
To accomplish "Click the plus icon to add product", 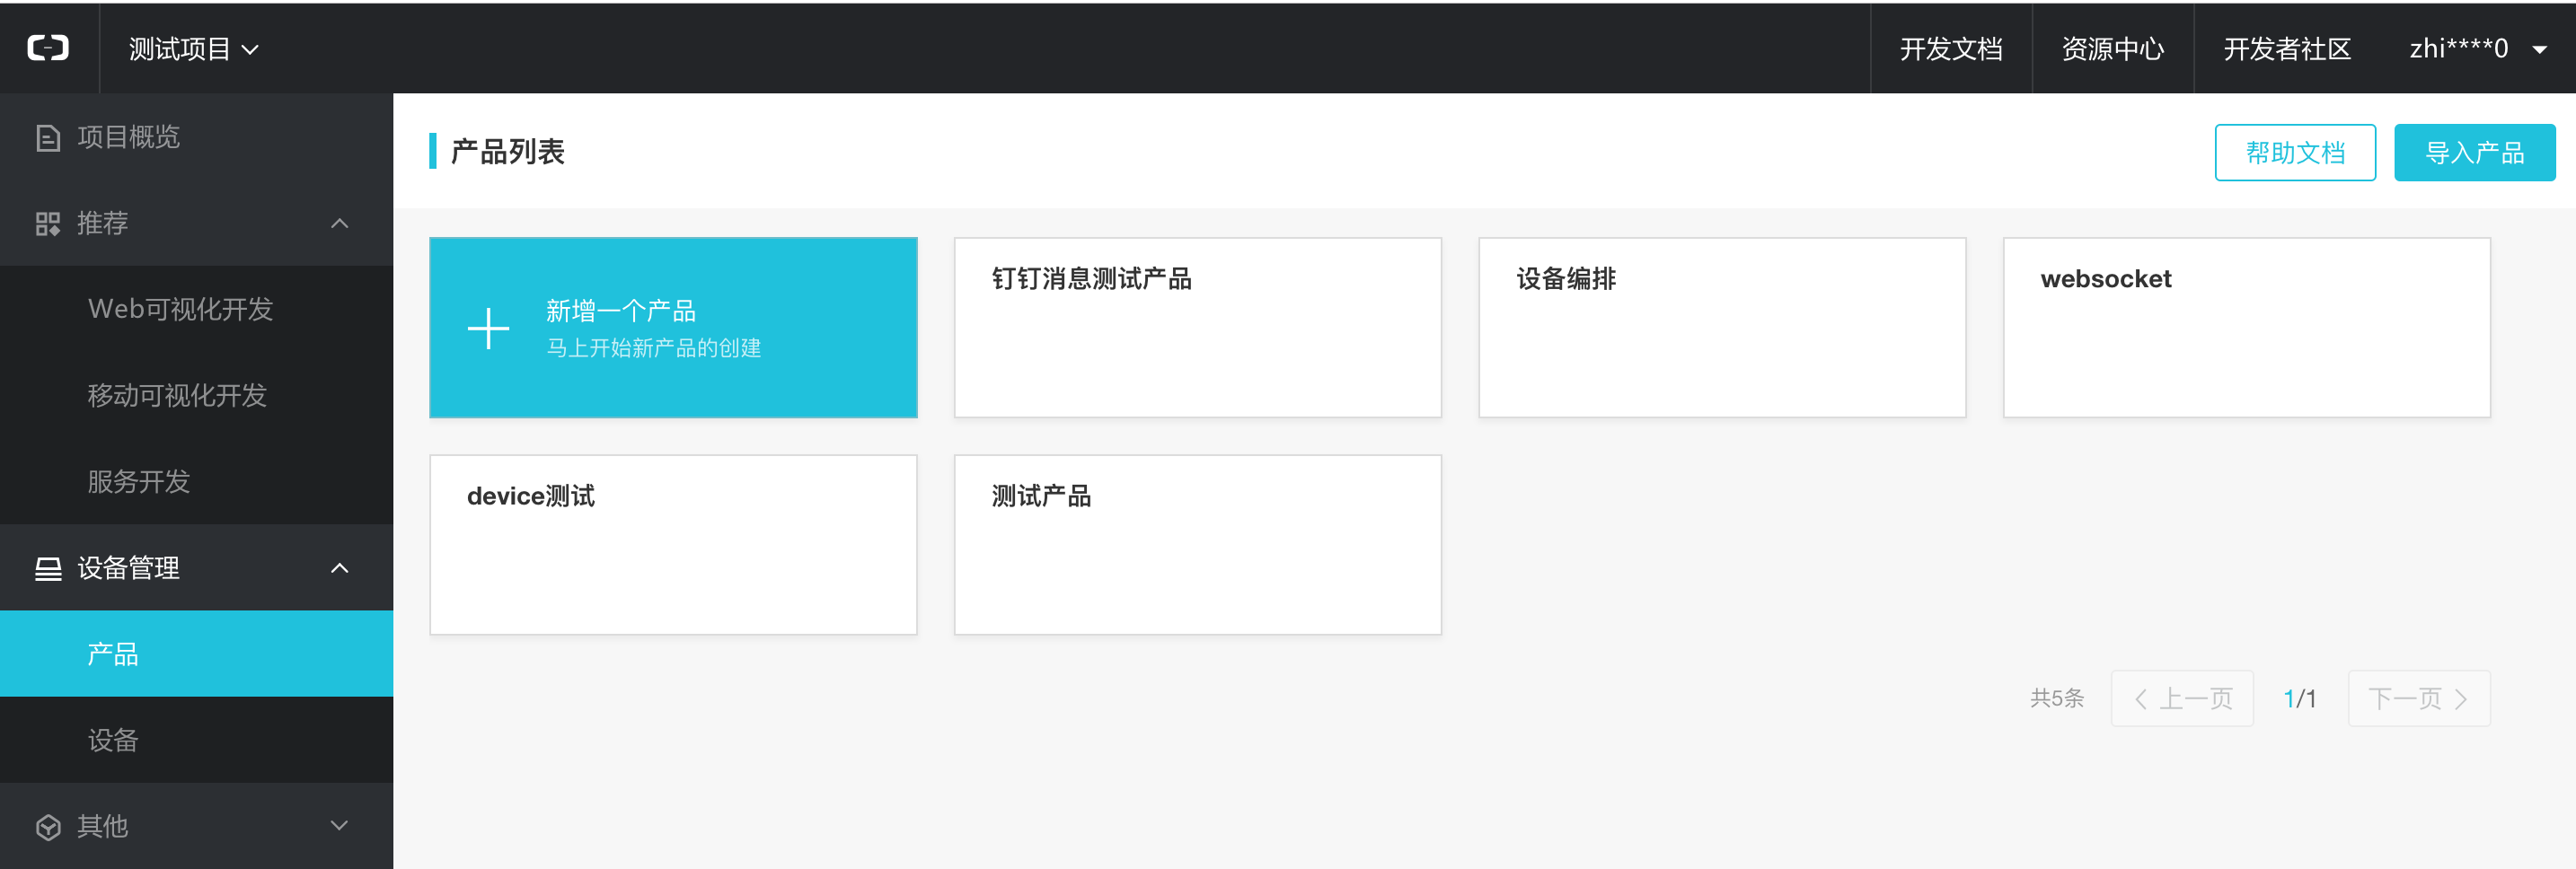I will 488,329.
